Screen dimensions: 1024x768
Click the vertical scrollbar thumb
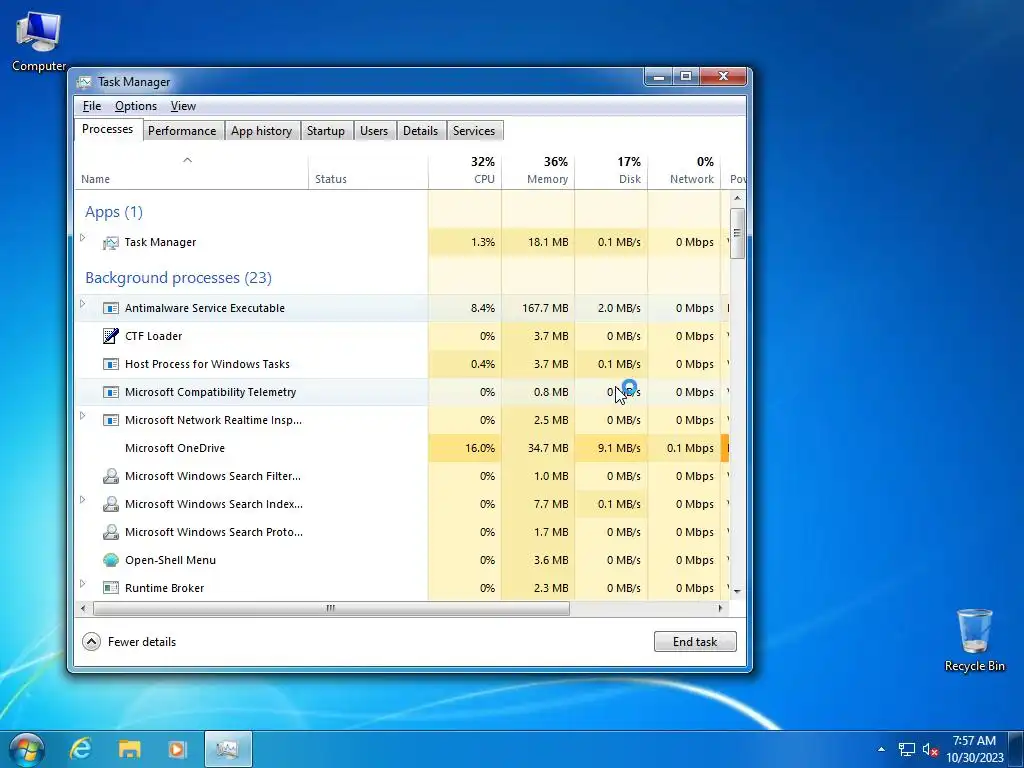737,233
